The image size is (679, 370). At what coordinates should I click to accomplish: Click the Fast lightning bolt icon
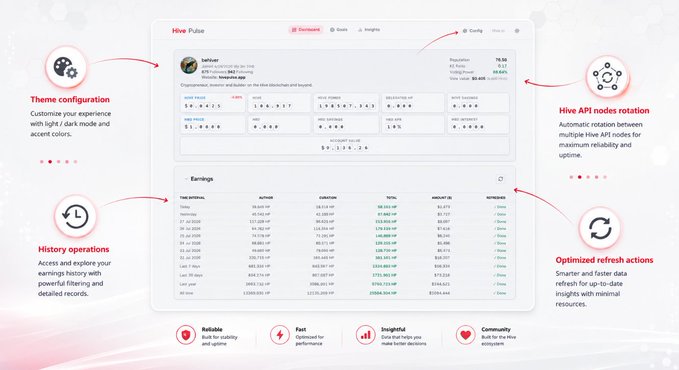(x=280, y=335)
